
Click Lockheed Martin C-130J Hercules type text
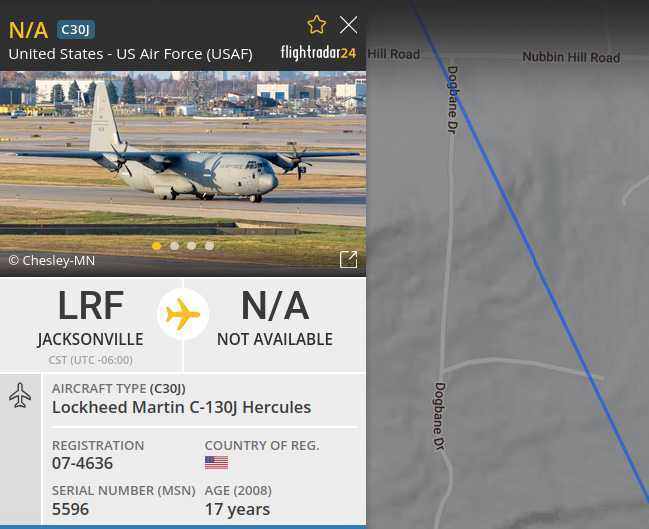pos(181,407)
